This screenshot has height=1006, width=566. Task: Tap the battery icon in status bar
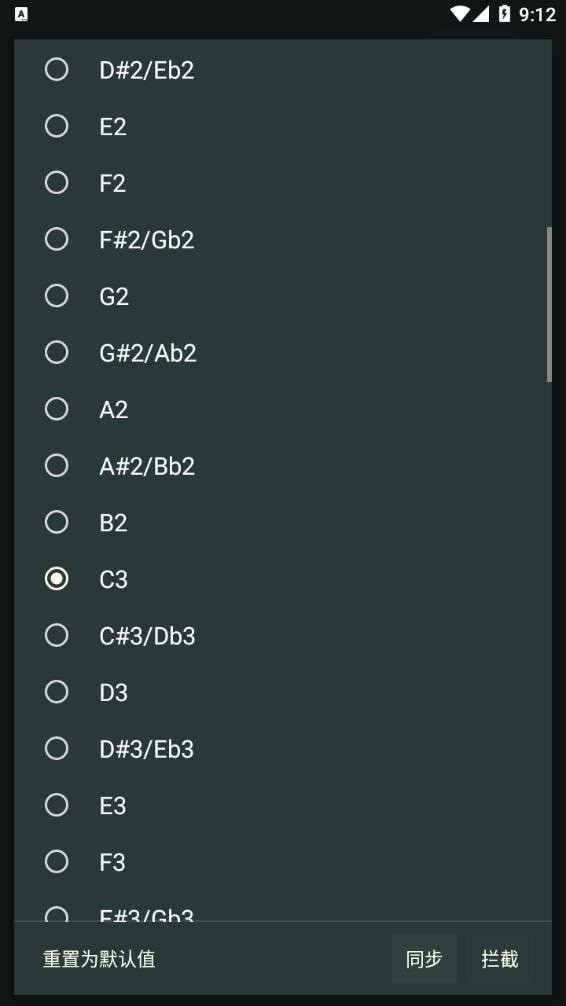pyautogui.click(x=504, y=13)
